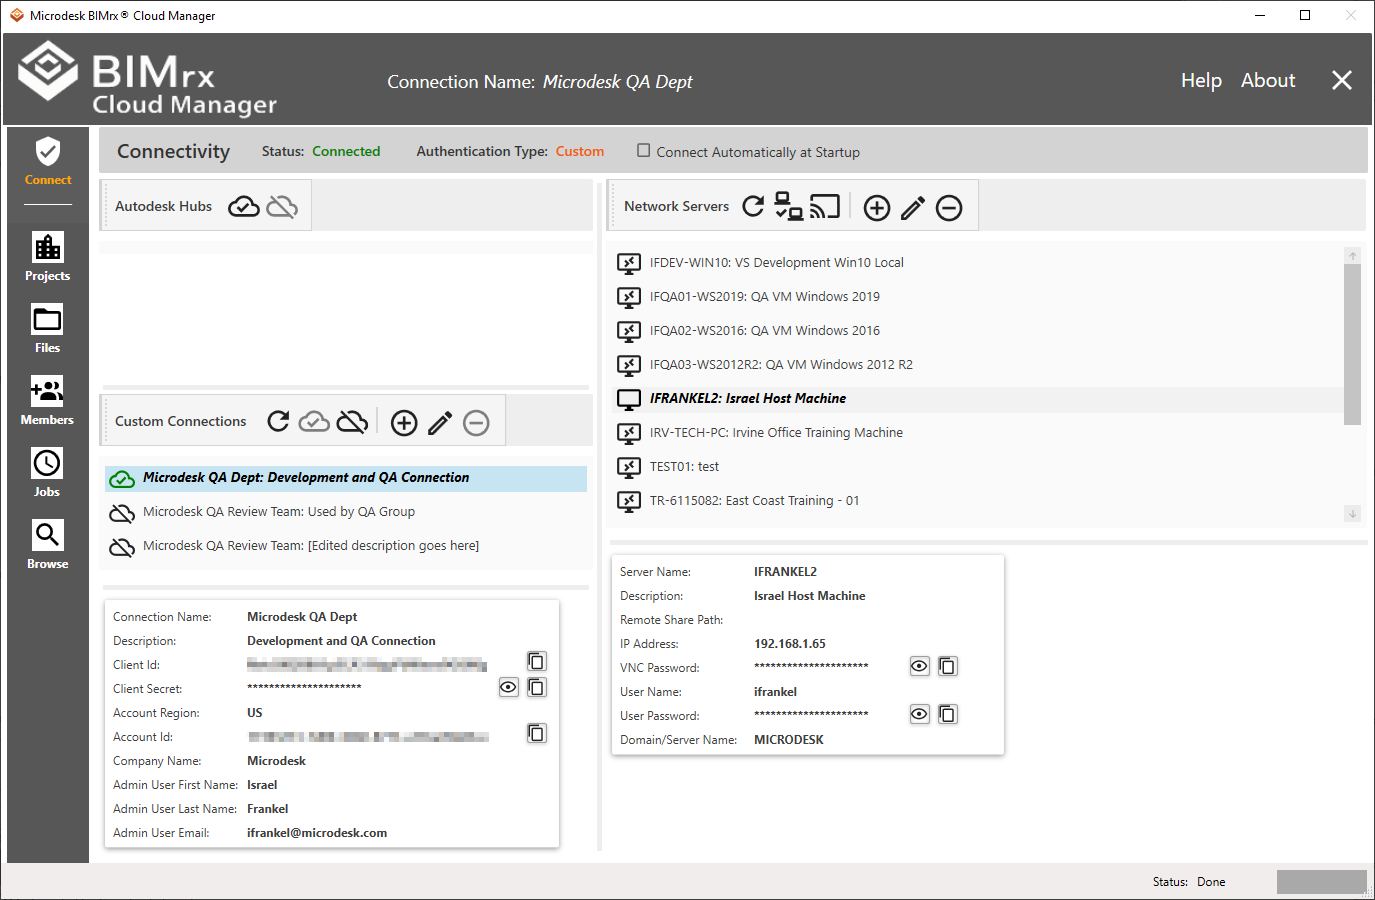
Task: Reveal the Client Secret value
Action: [x=508, y=687]
